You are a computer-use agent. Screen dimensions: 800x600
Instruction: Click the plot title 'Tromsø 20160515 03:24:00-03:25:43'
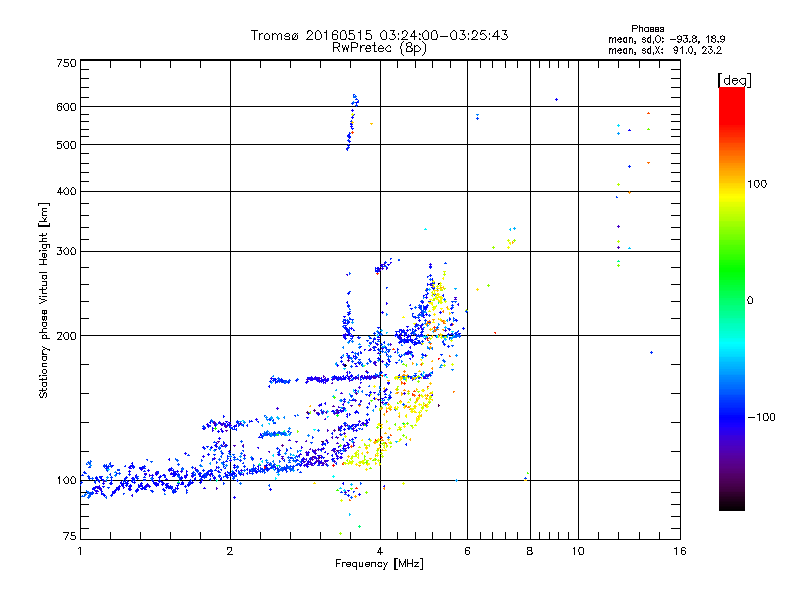(379, 35)
